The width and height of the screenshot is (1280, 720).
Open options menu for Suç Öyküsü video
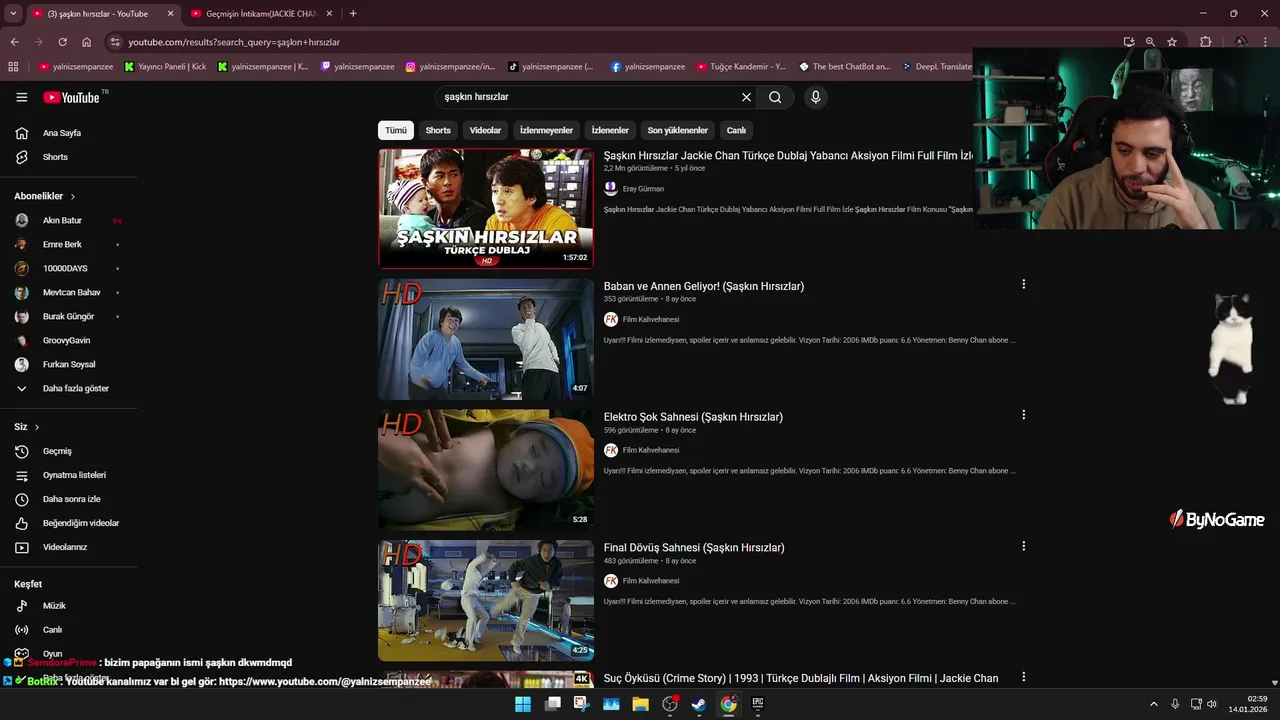tap(1023, 677)
